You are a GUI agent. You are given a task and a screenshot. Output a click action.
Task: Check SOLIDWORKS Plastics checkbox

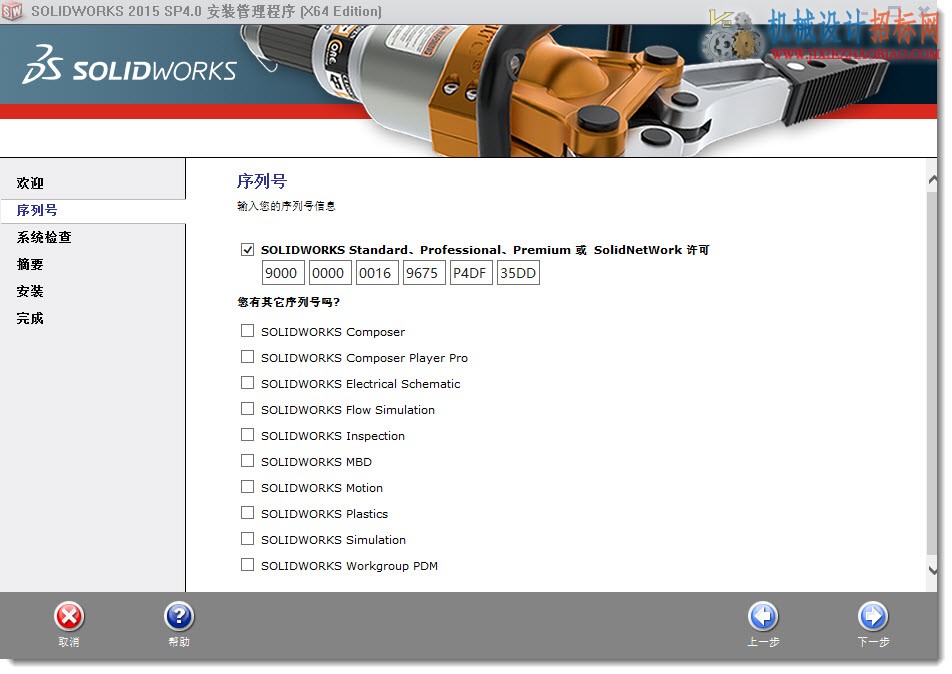247,513
